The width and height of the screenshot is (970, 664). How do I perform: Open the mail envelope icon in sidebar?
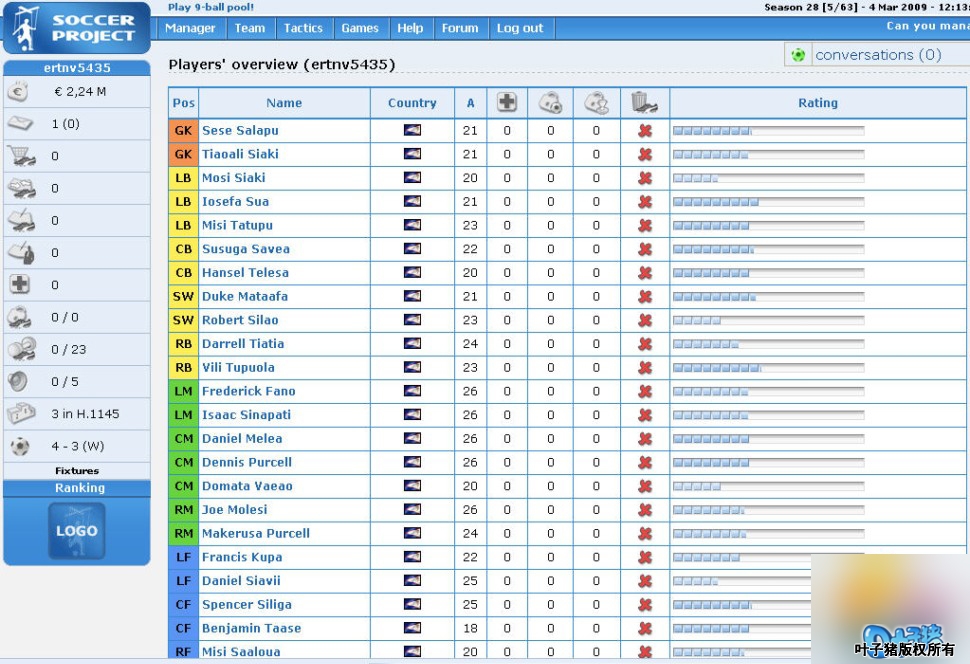[20, 124]
